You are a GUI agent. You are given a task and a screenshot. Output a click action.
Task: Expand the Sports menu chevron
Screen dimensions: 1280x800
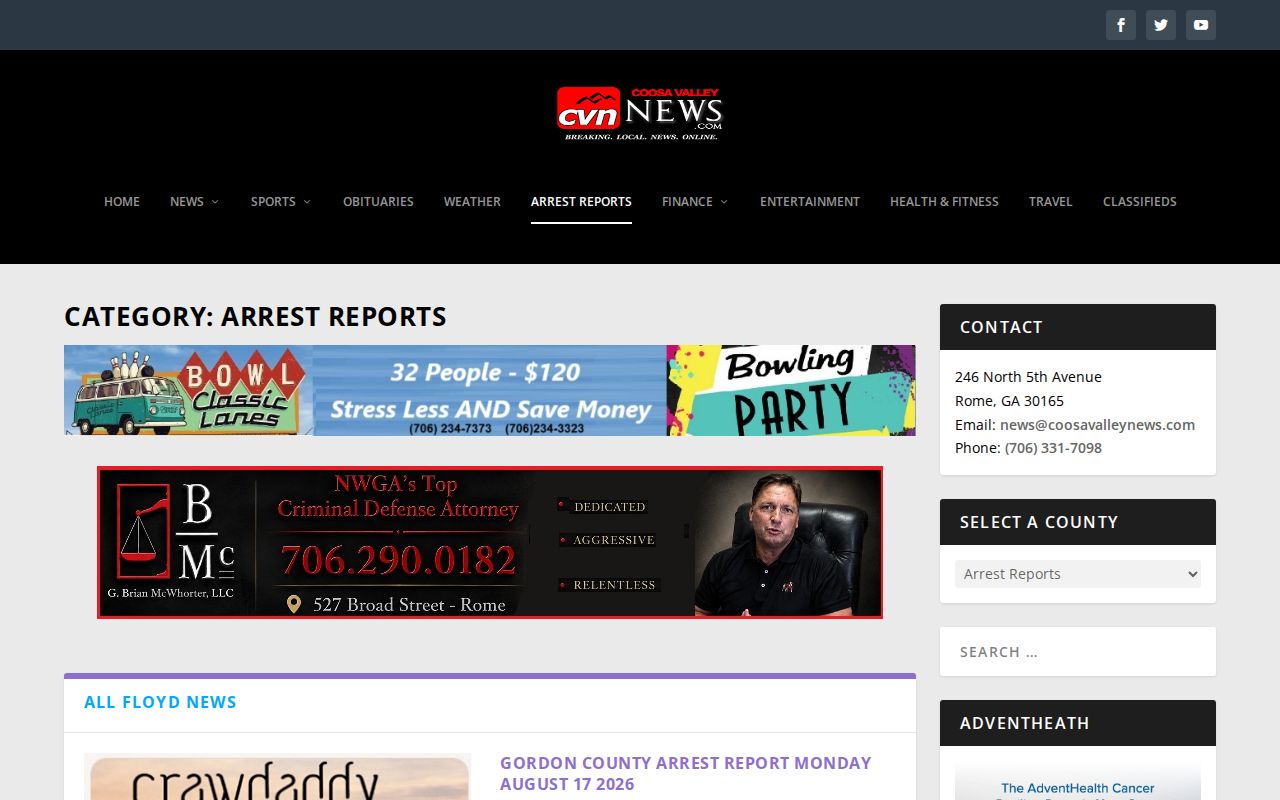point(307,202)
